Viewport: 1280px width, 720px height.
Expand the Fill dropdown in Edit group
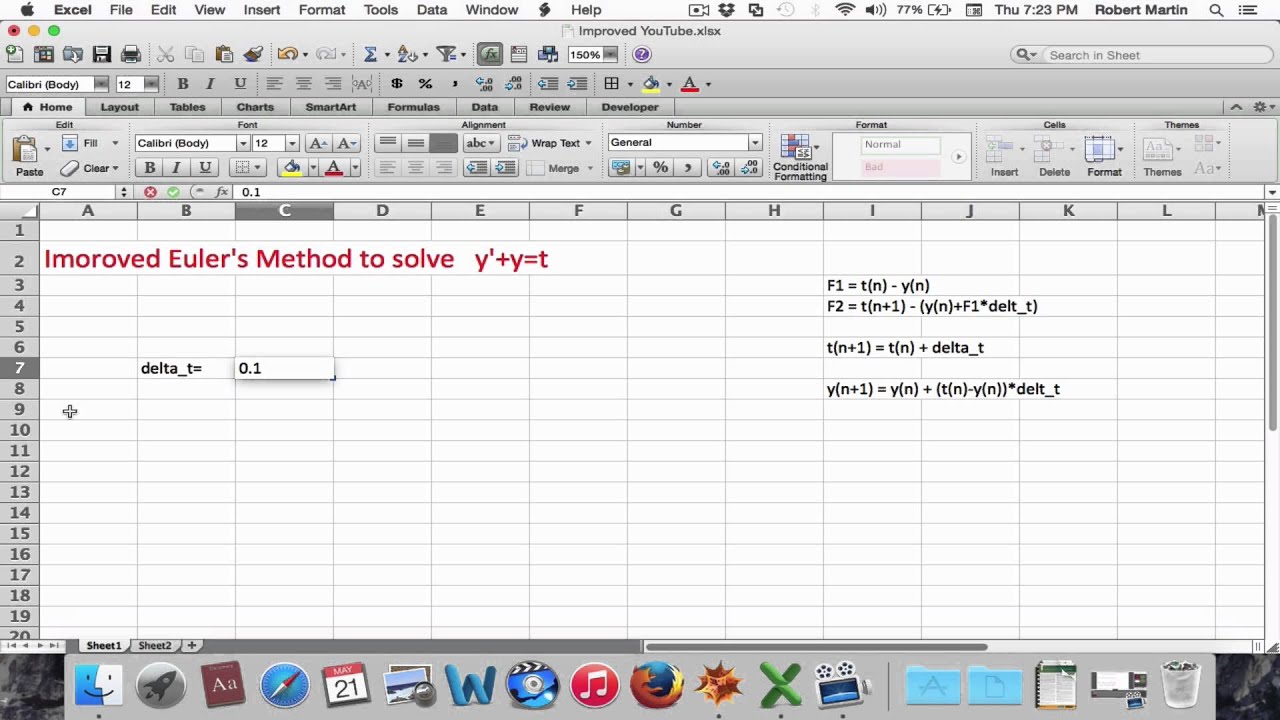pos(114,143)
